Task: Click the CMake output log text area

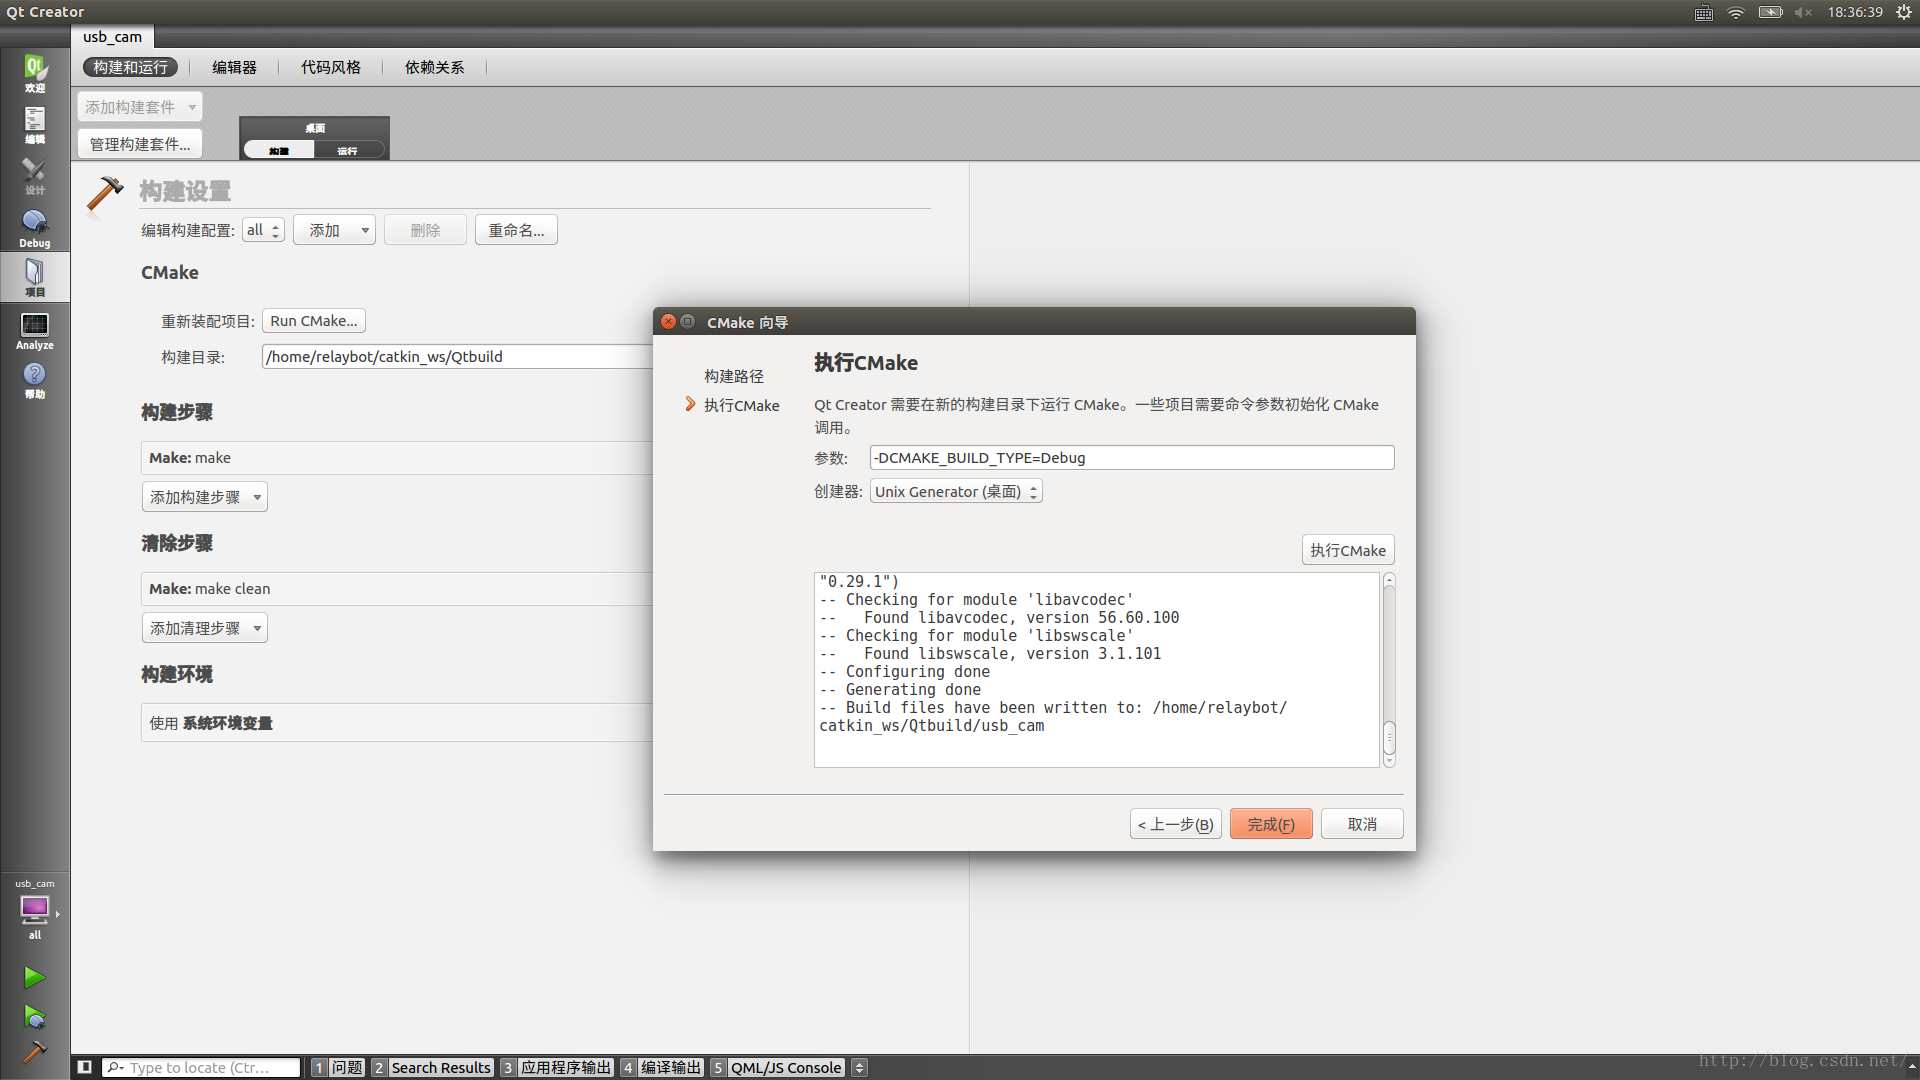Action: [1097, 670]
